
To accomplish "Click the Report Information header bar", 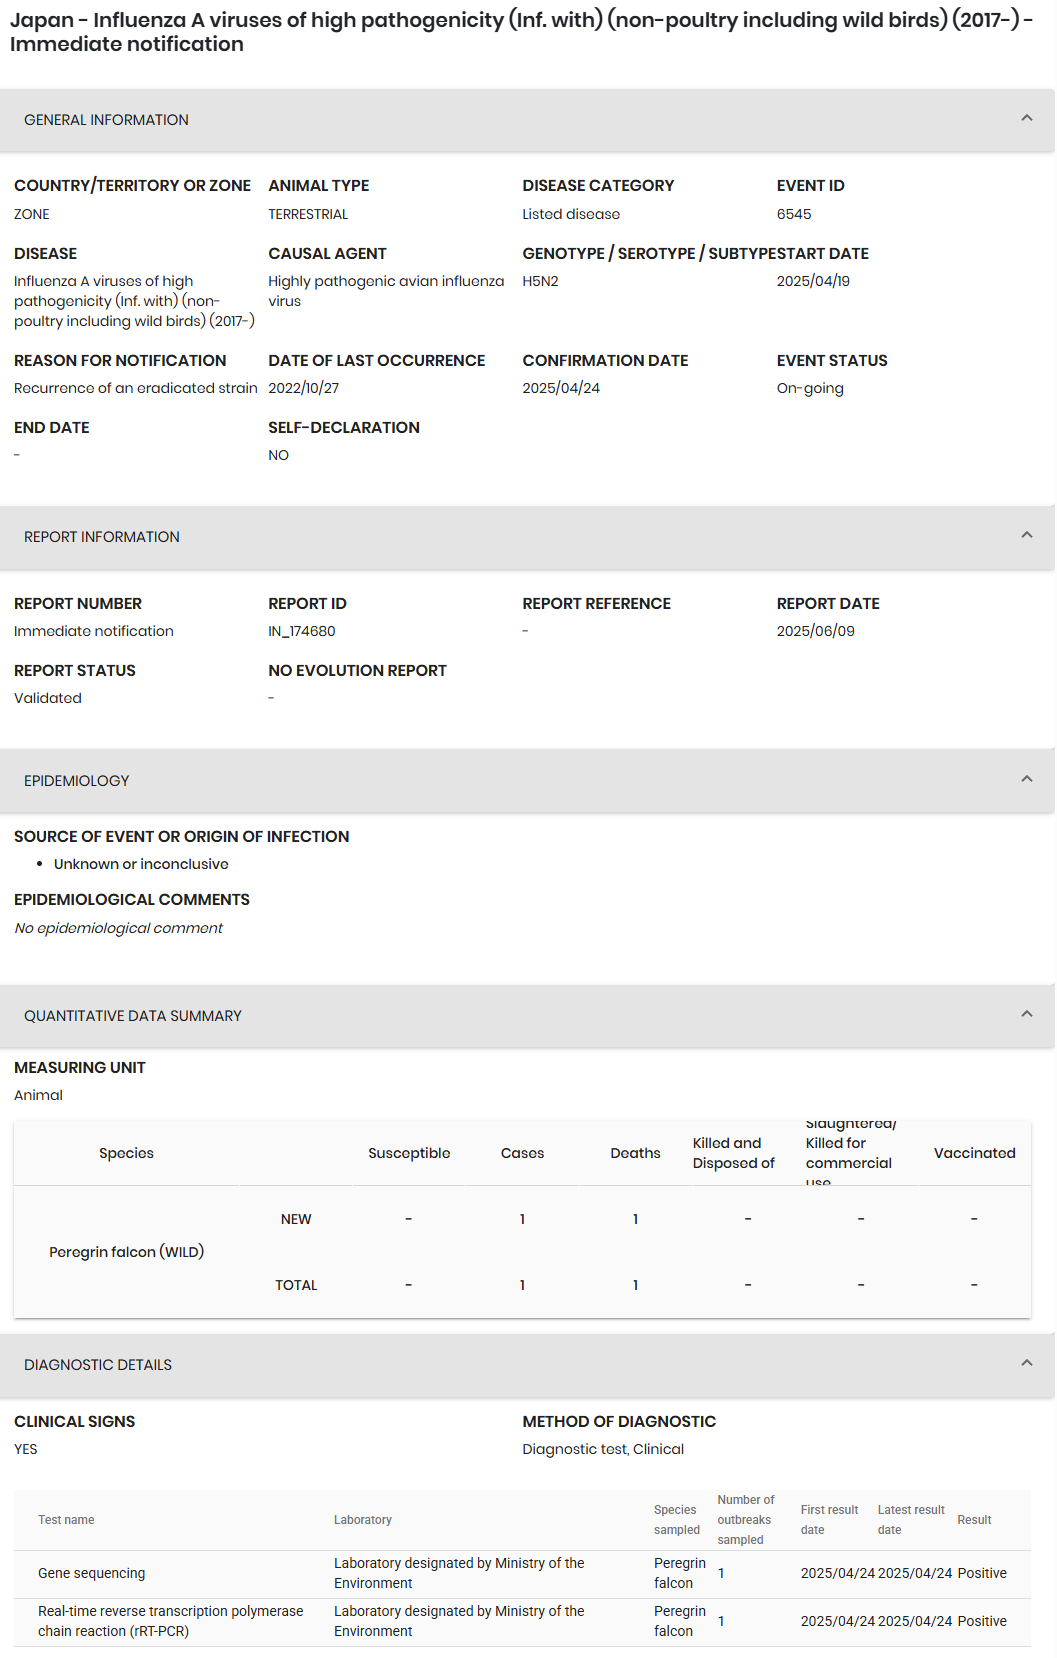I will (x=527, y=537).
